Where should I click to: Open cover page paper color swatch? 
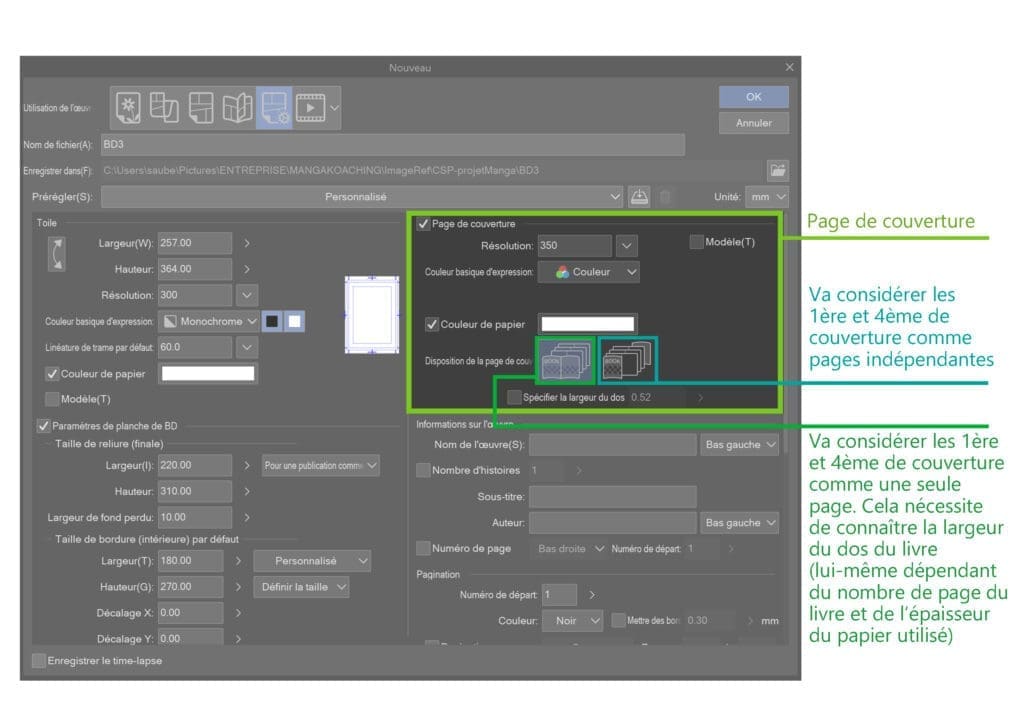tap(588, 324)
